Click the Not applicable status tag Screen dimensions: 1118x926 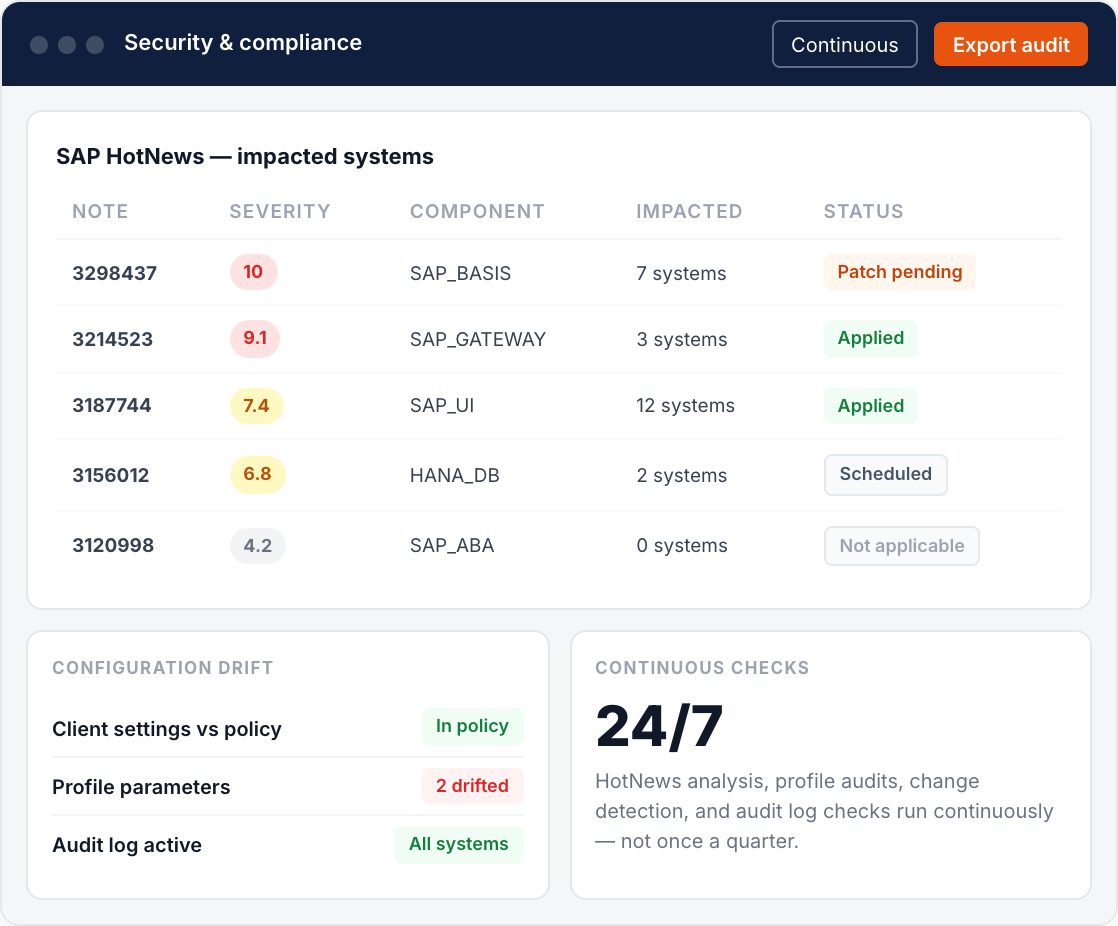901,546
